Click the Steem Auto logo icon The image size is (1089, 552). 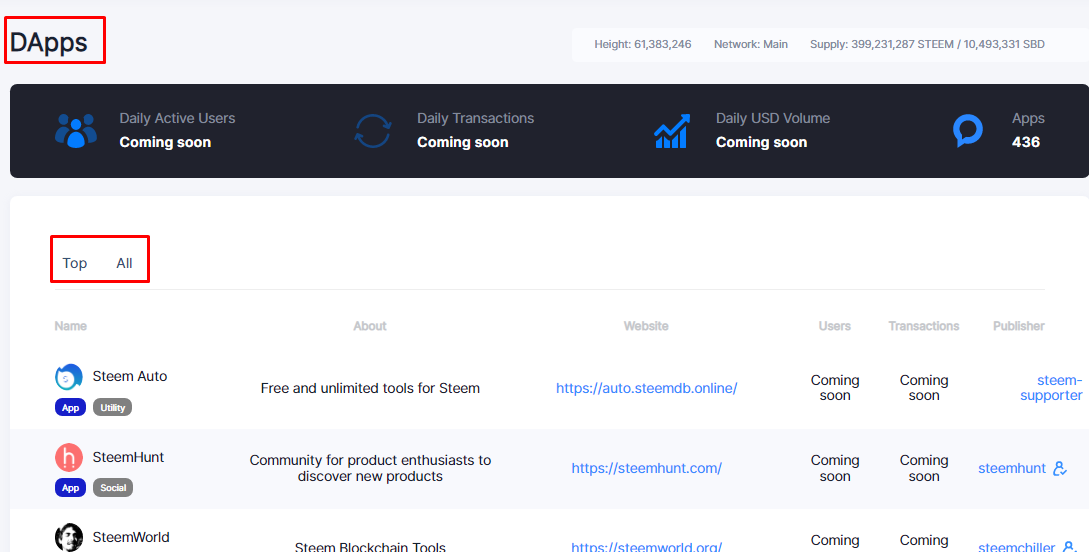pyautogui.click(x=69, y=377)
